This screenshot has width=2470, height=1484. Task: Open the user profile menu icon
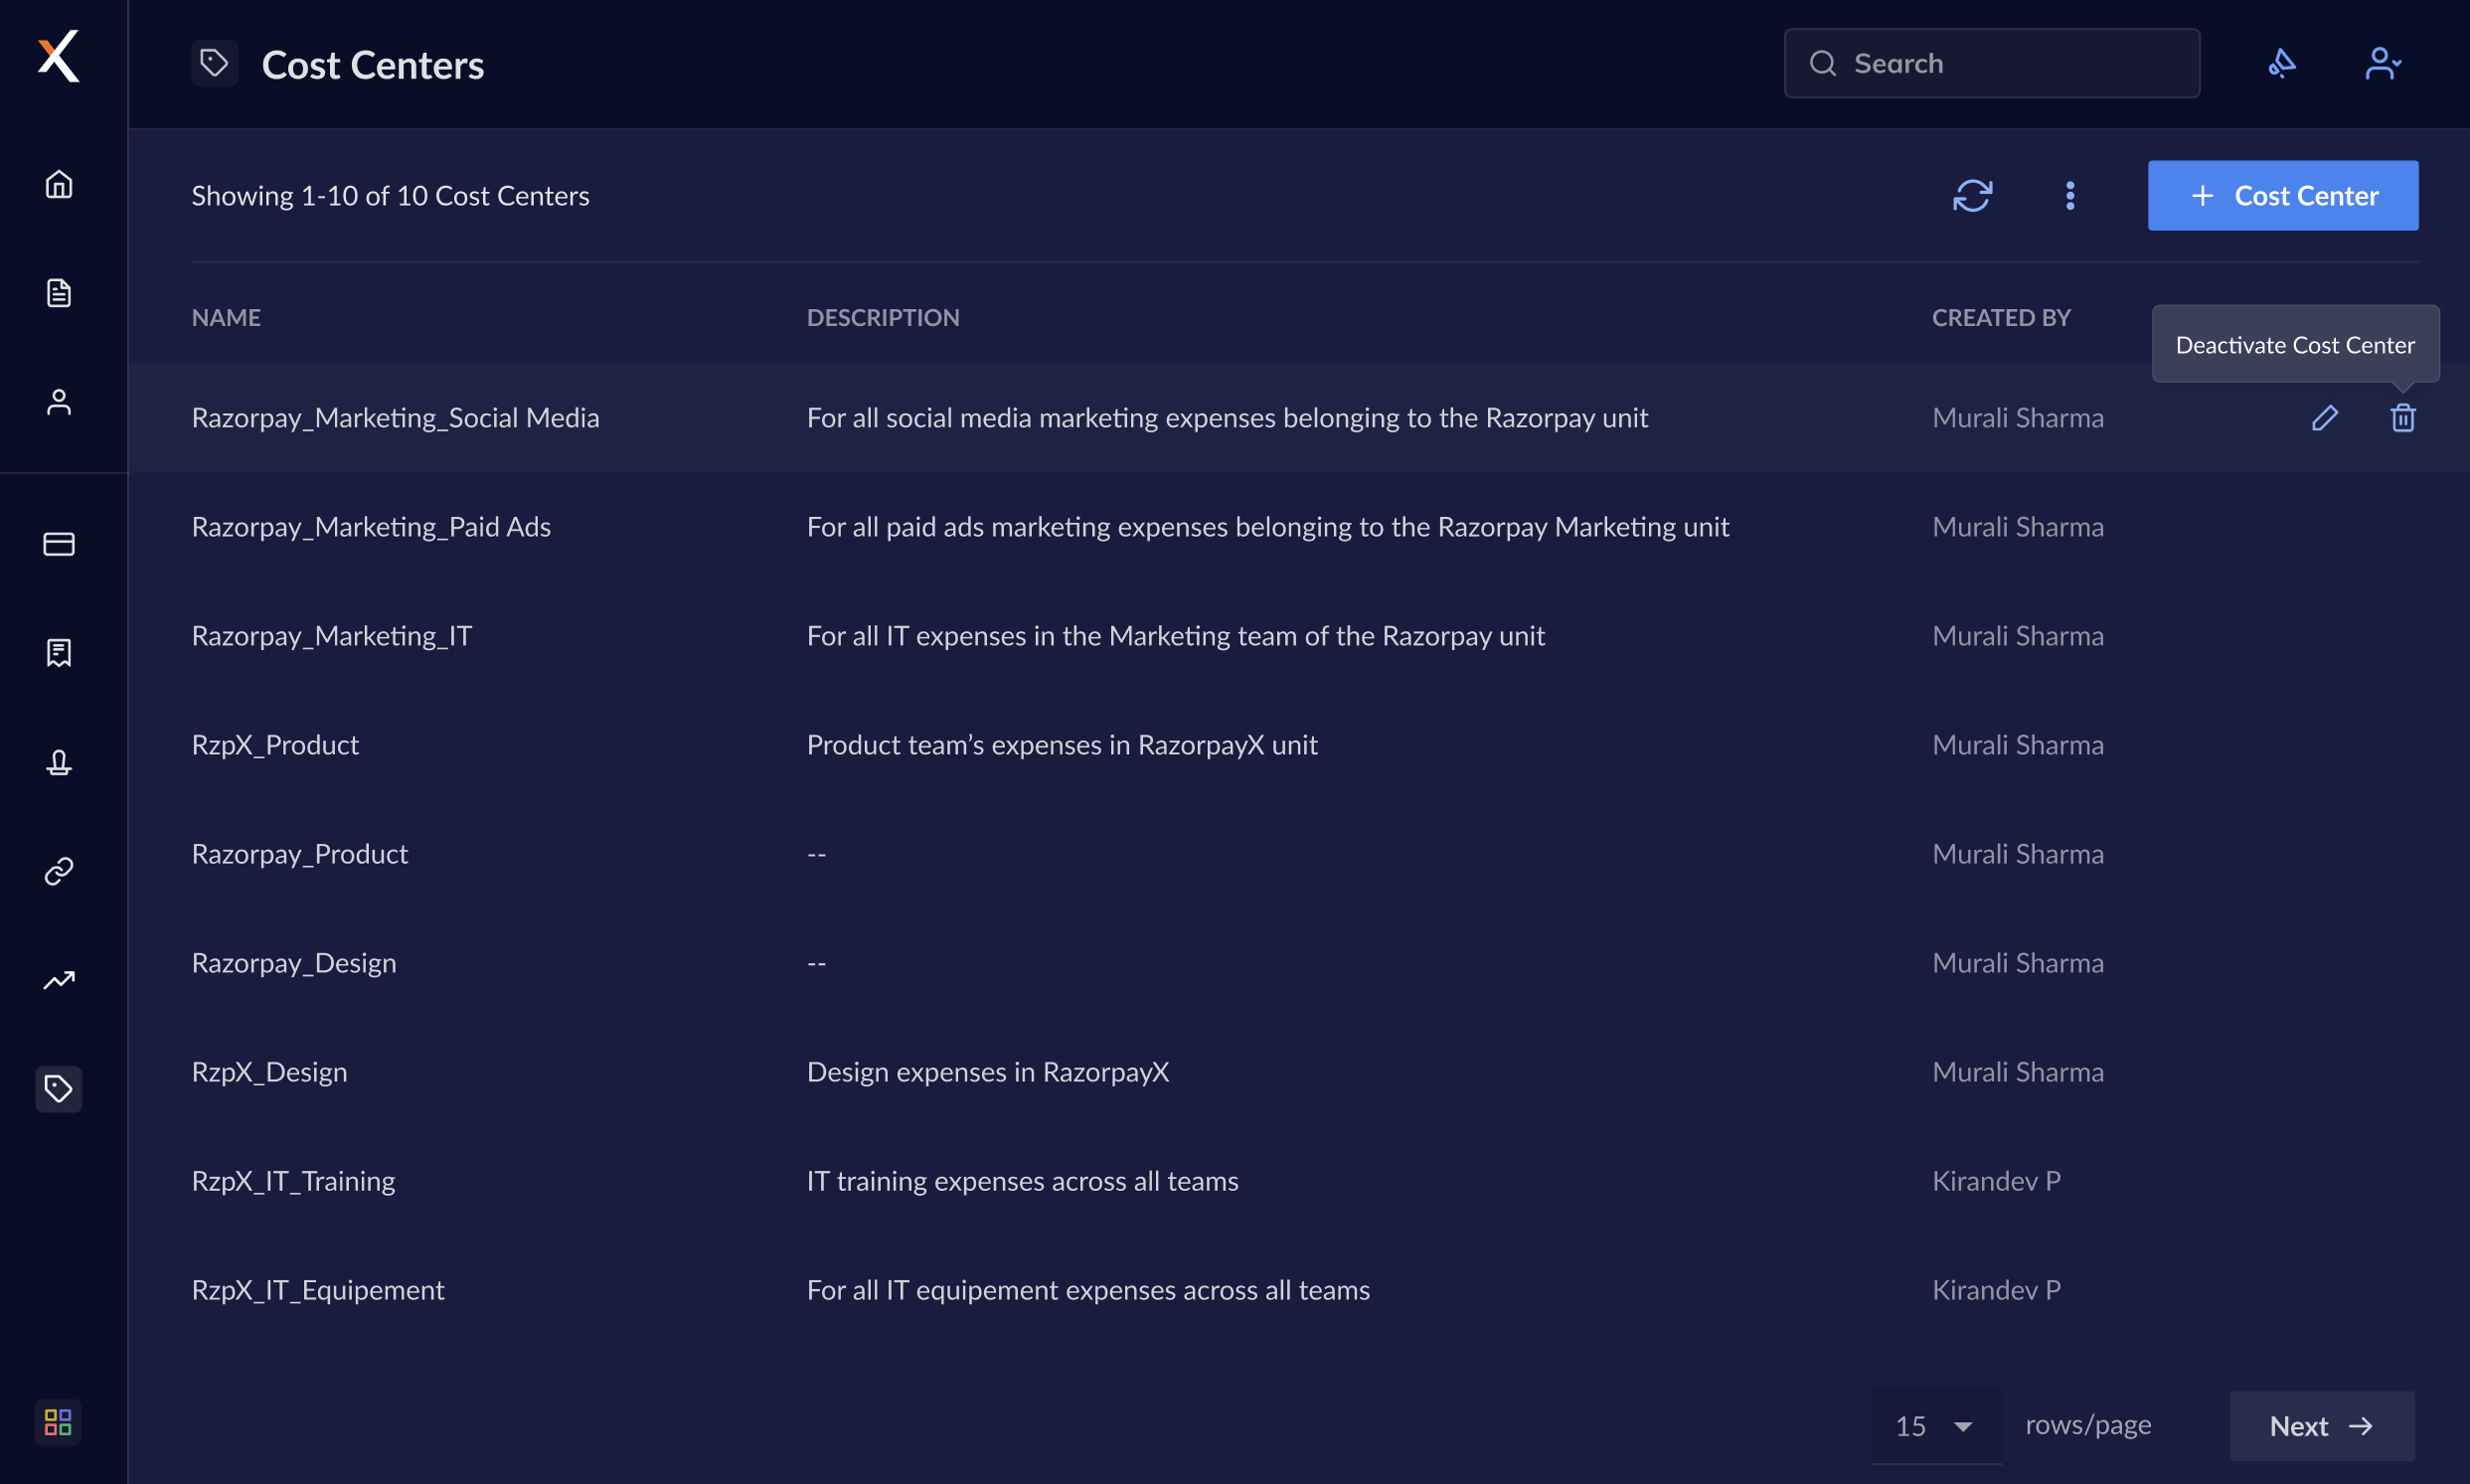[2383, 64]
